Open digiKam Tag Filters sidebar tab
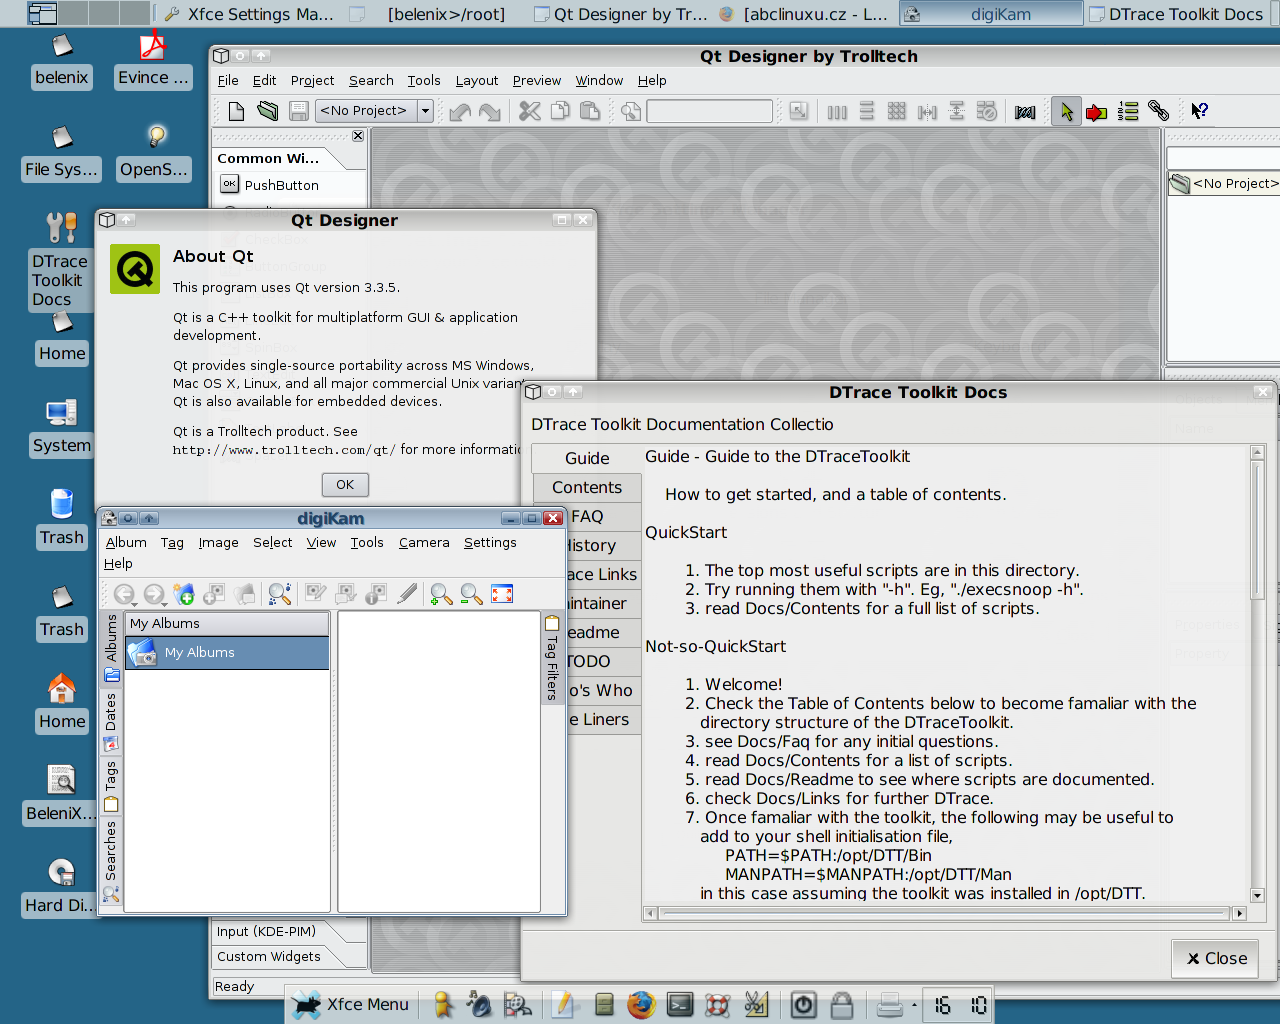 coord(552,659)
